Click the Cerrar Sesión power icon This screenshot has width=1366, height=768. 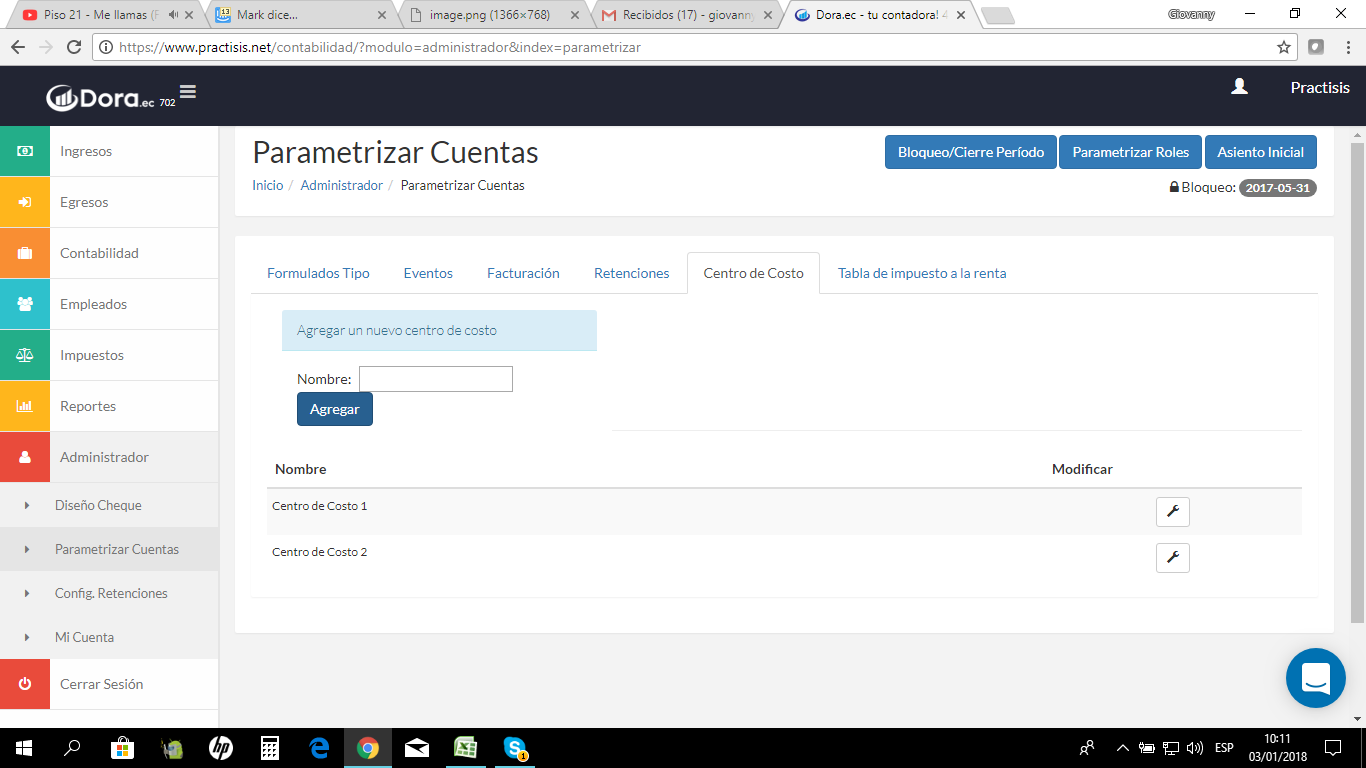click(x=25, y=684)
